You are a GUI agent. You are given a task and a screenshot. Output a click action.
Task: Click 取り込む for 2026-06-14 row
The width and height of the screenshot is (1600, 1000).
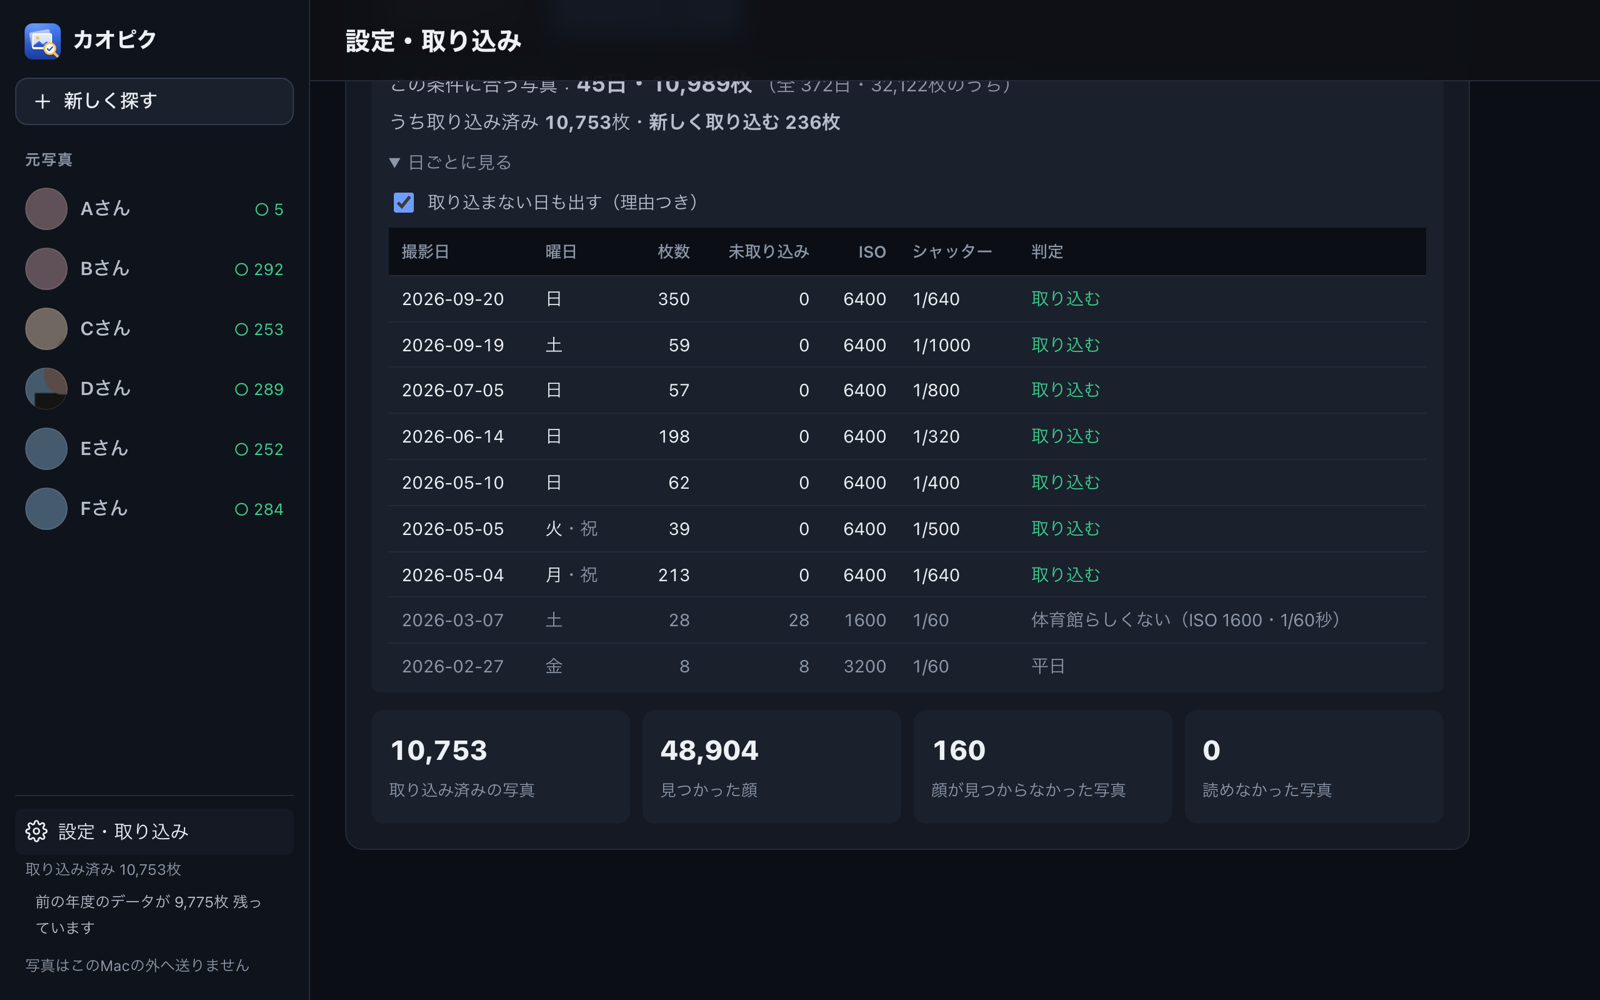click(1065, 436)
